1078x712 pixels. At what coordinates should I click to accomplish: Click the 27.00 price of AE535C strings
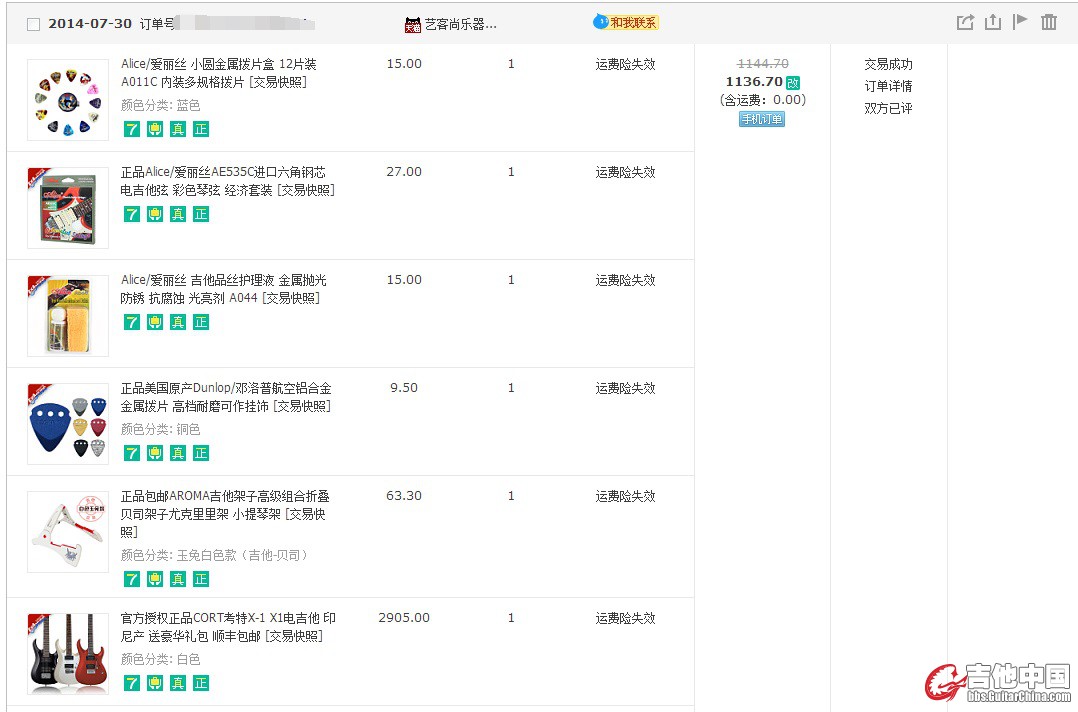tap(404, 172)
